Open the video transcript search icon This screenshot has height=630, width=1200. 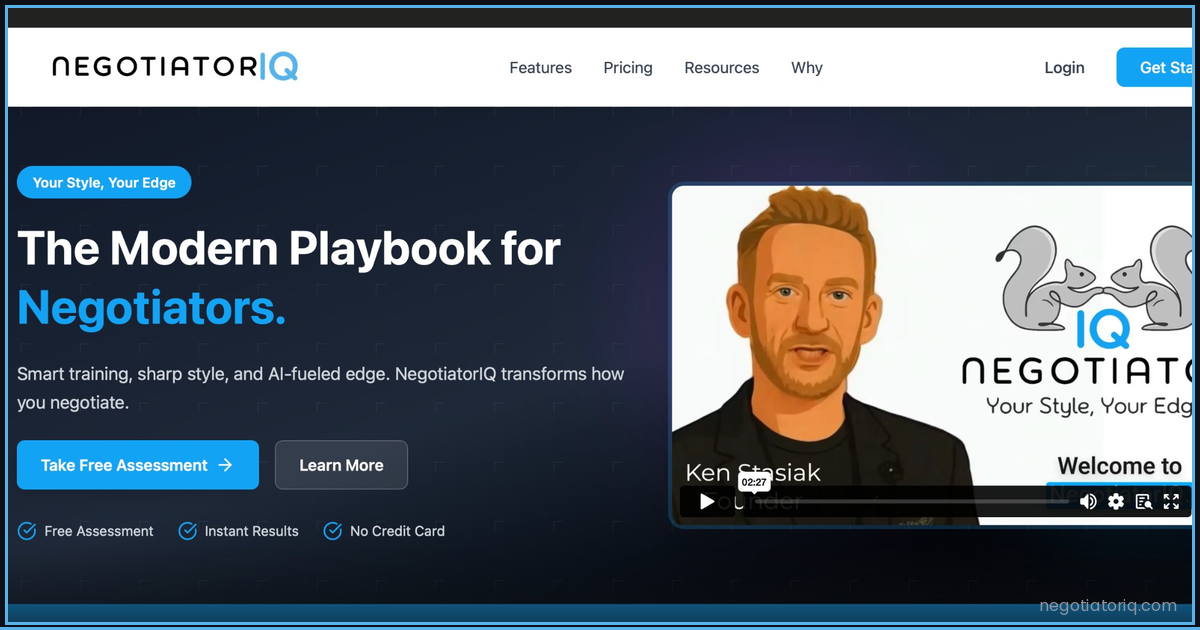[1144, 502]
